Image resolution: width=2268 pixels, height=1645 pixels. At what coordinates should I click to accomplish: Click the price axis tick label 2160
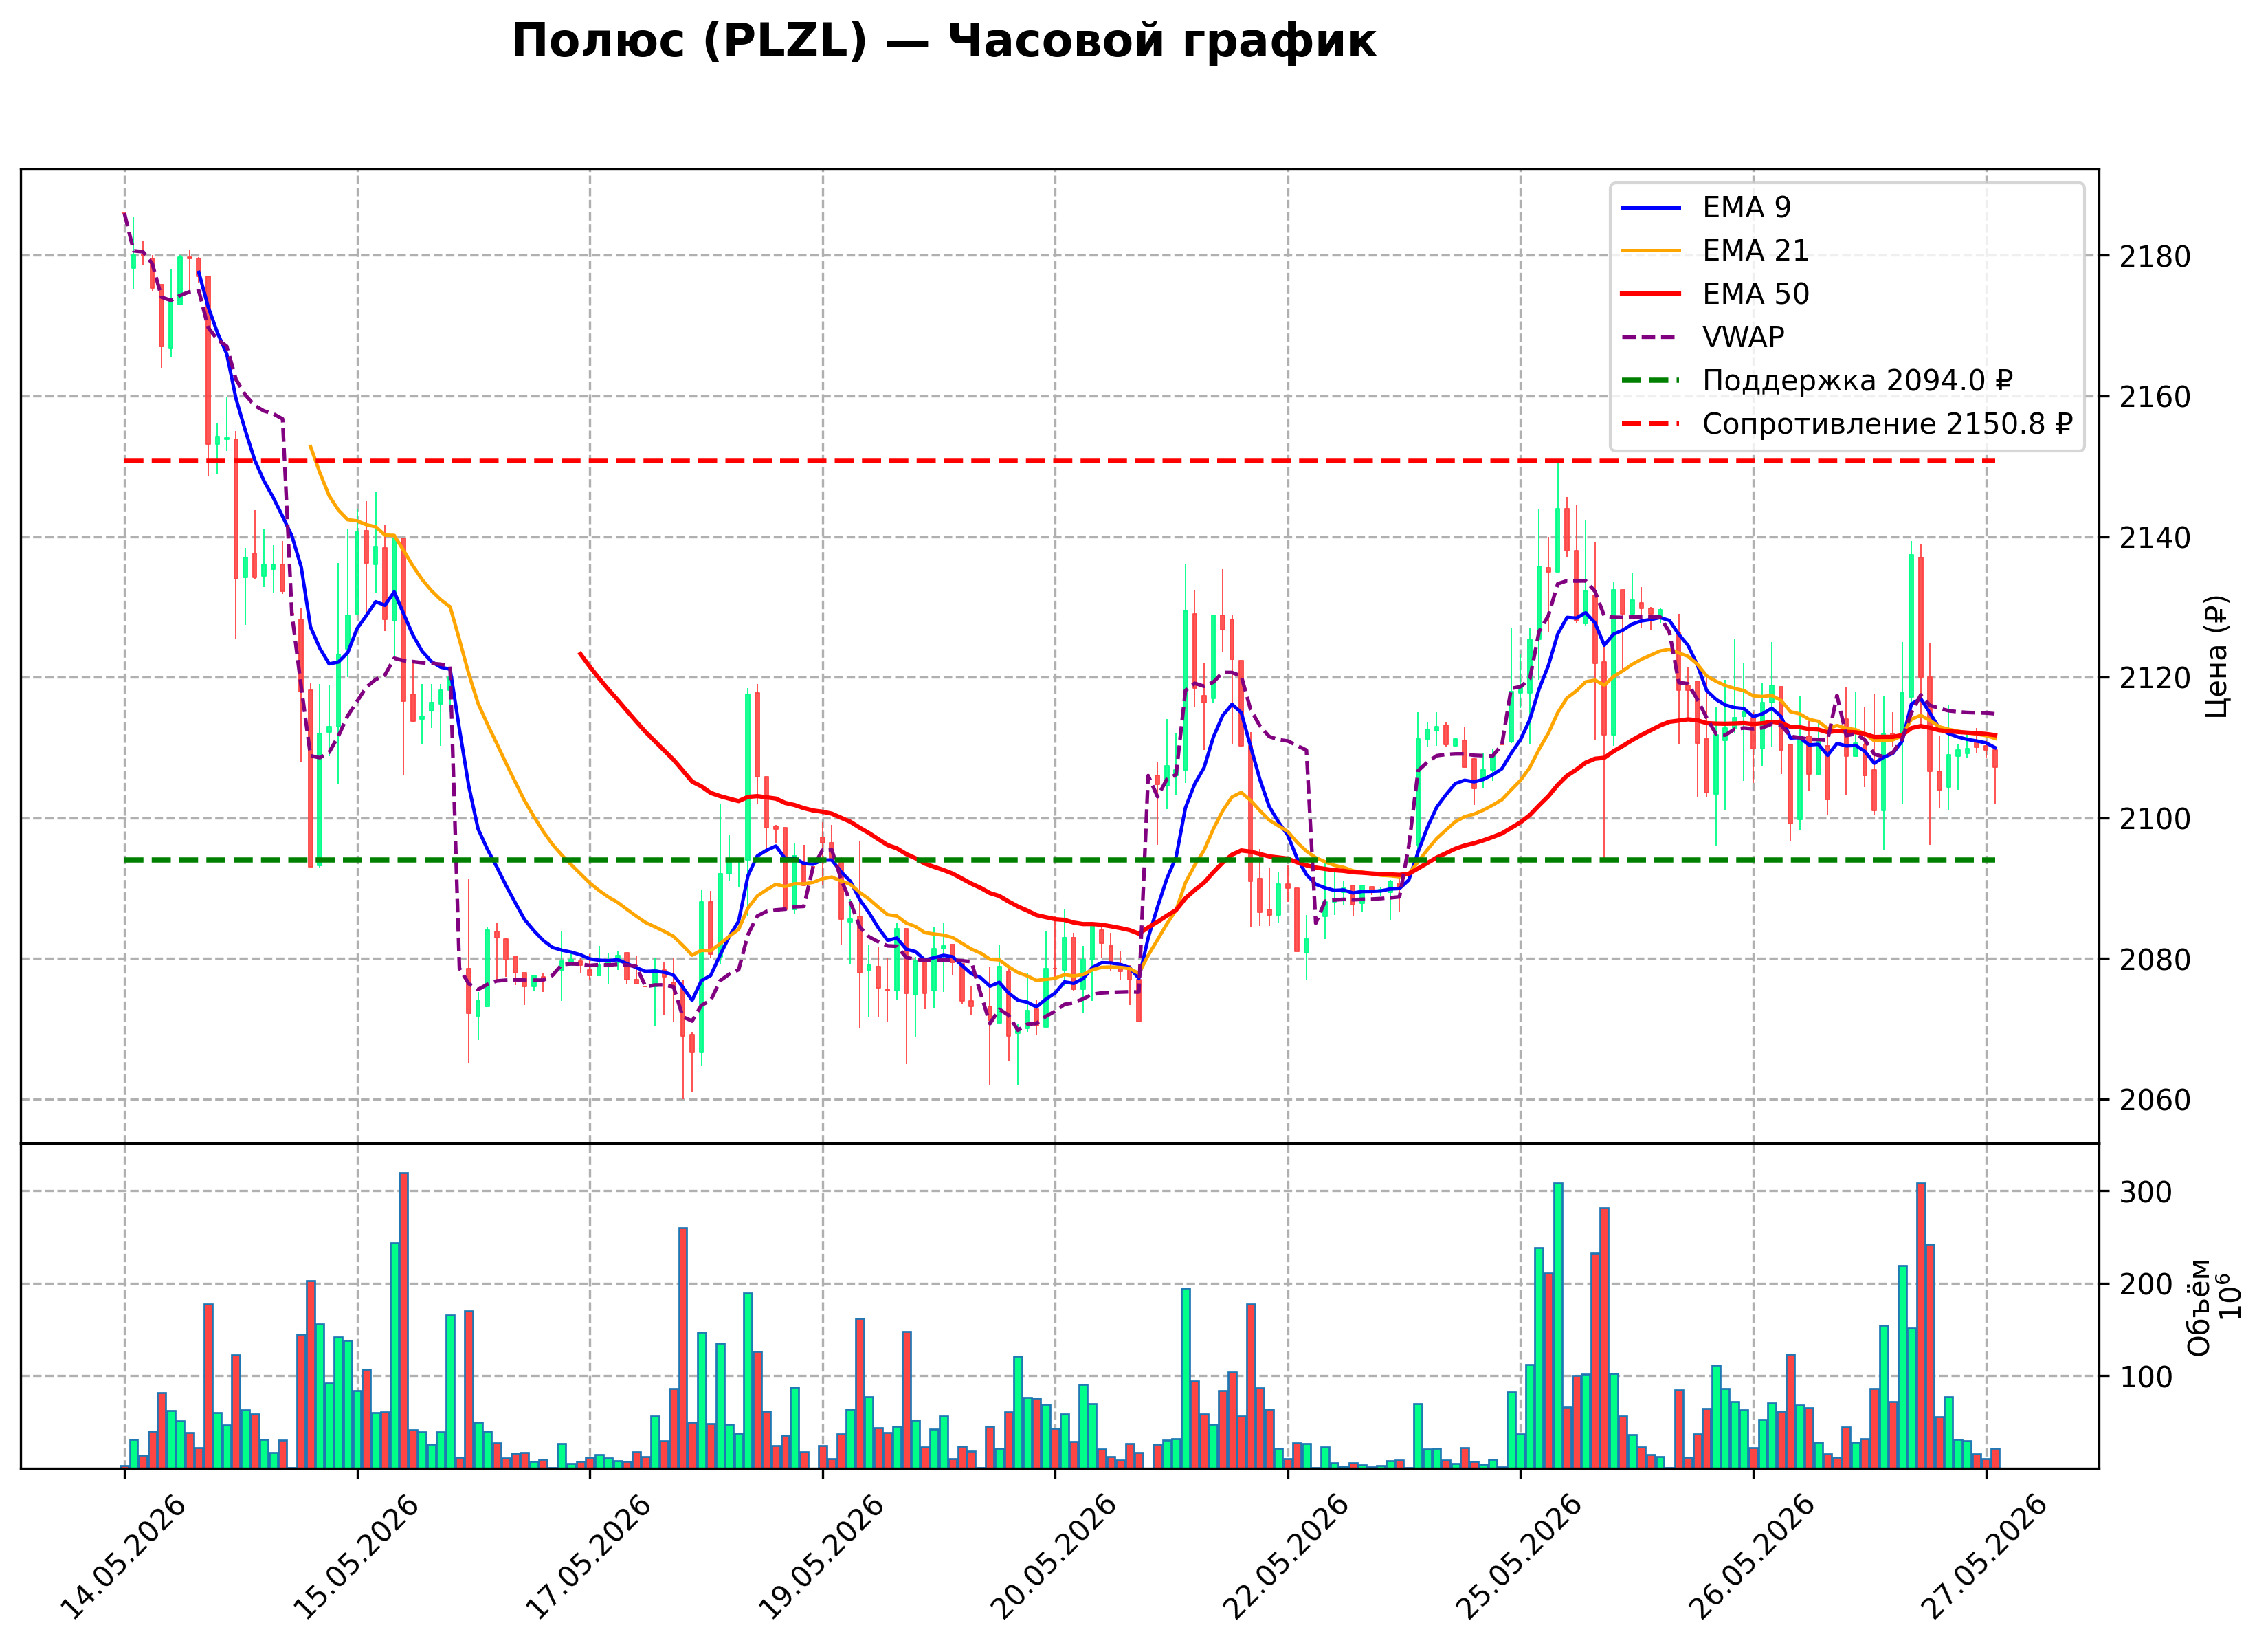[x=2155, y=397]
